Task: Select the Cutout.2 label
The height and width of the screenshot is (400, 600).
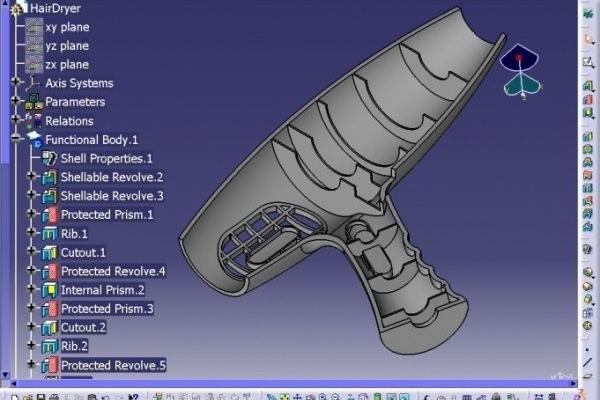Action: [x=83, y=328]
